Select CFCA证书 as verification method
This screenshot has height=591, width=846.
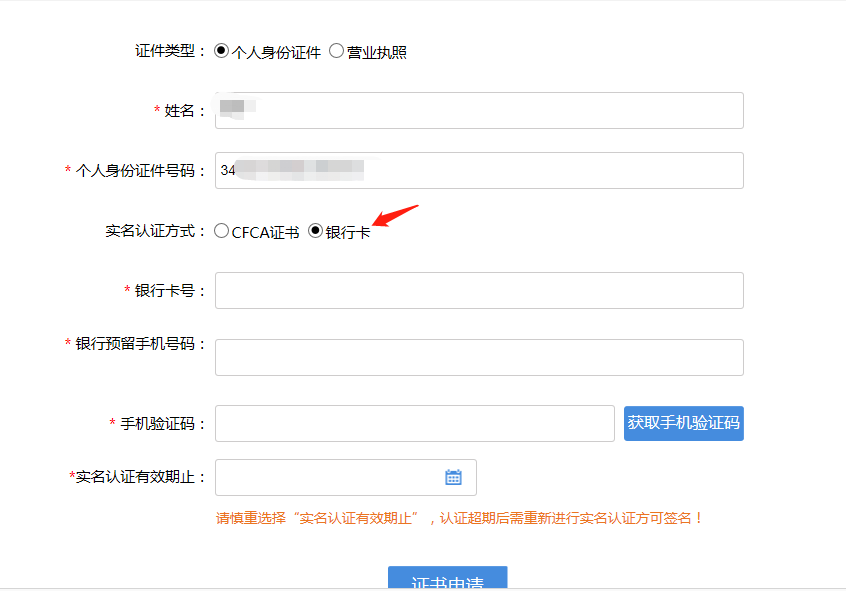[222, 231]
